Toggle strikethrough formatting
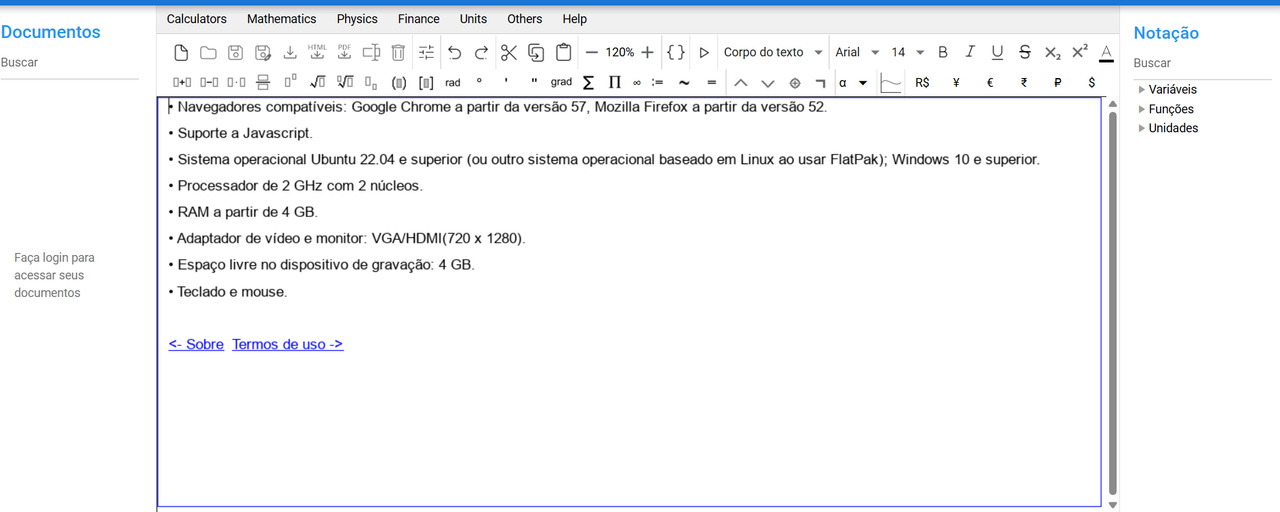Viewport: 1280px width, 512px height. pos(1025,52)
